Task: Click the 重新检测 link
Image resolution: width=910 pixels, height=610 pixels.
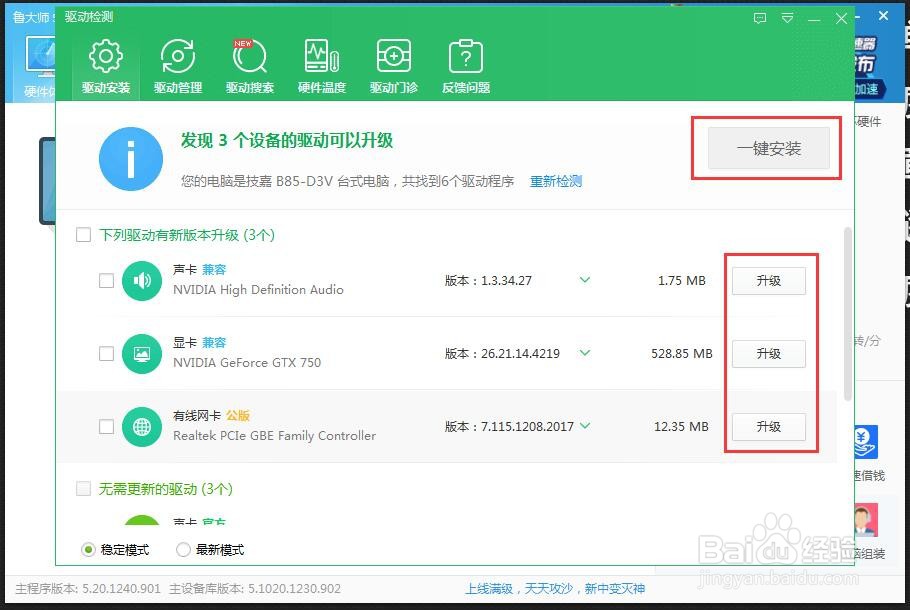Action: pos(555,182)
